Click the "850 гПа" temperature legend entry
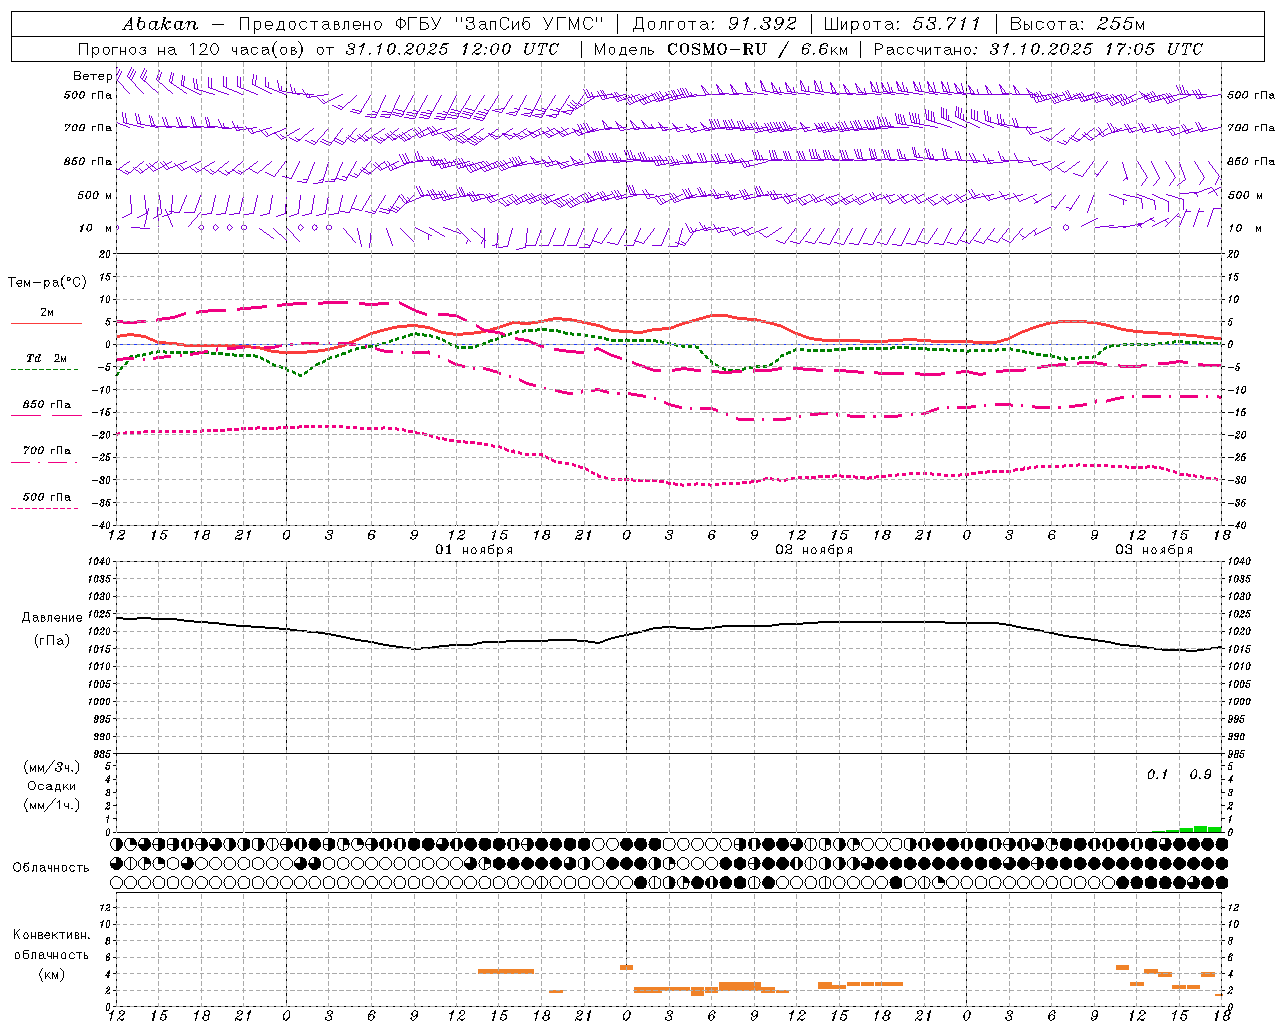The image size is (1280, 1024). pos(47,405)
